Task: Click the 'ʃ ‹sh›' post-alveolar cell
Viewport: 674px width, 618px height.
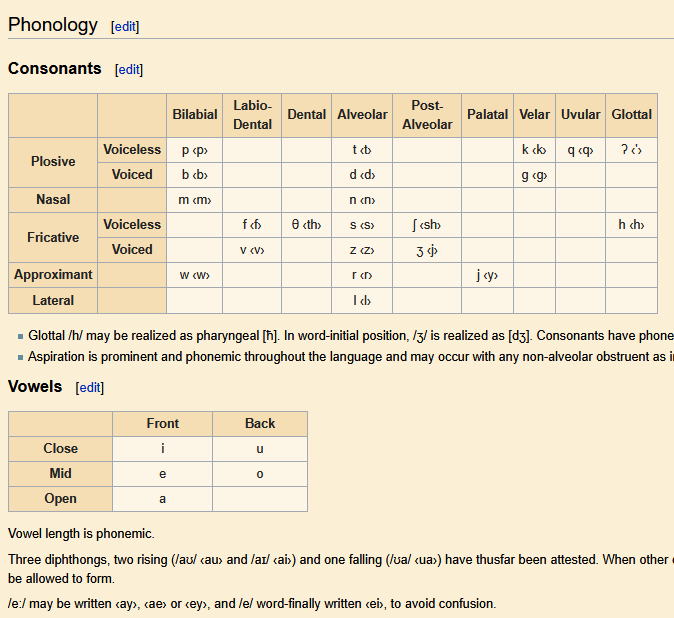Action: [x=427, y=225]
